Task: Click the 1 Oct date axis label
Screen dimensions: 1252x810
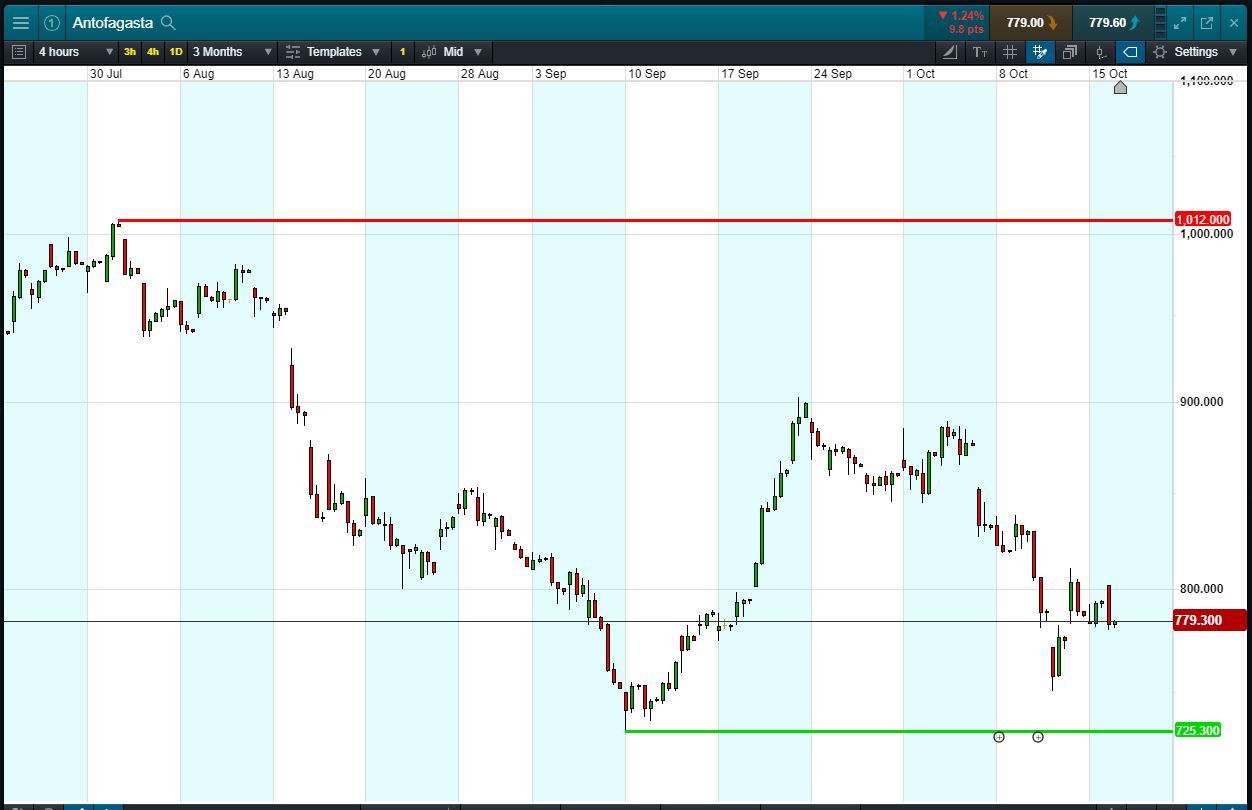Action: [x=920, y=74]
